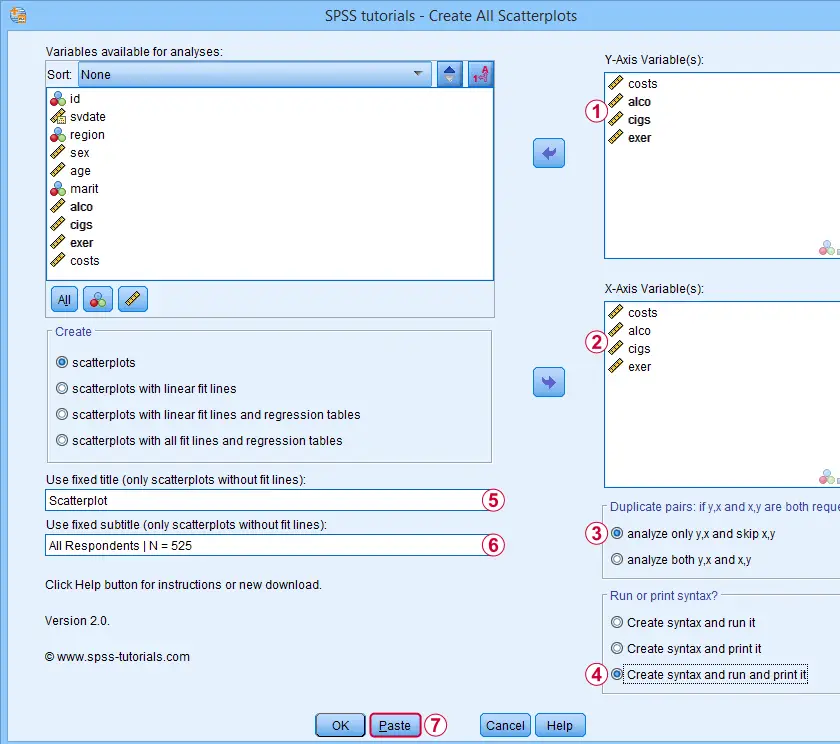Click the ruler icon beside exer in X-Axis list
The image size is (840, 744).
click(x=616, y=366)
